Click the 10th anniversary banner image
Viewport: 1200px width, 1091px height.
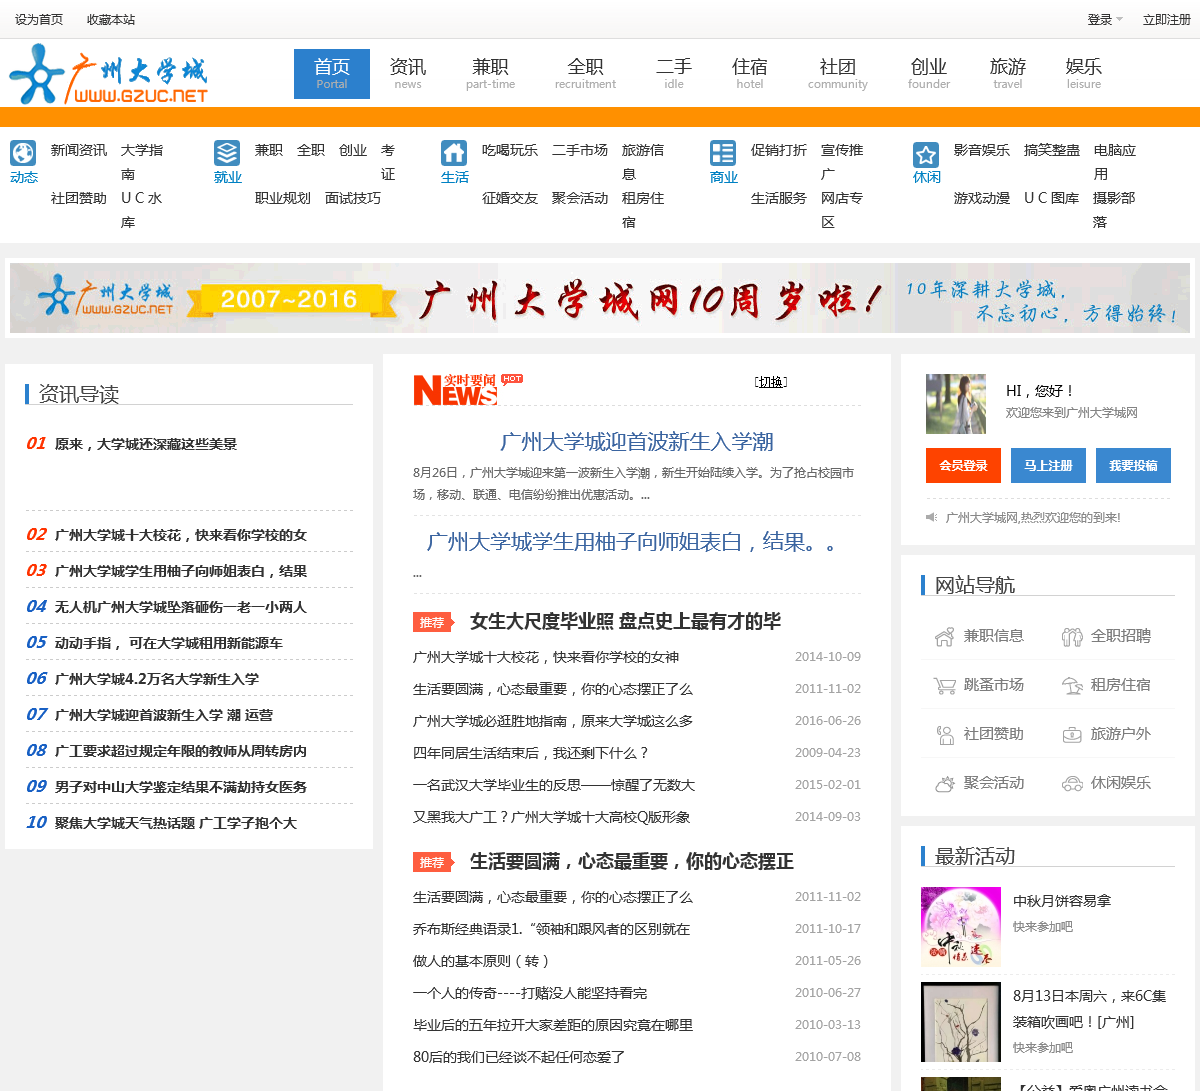coord(600,298)
